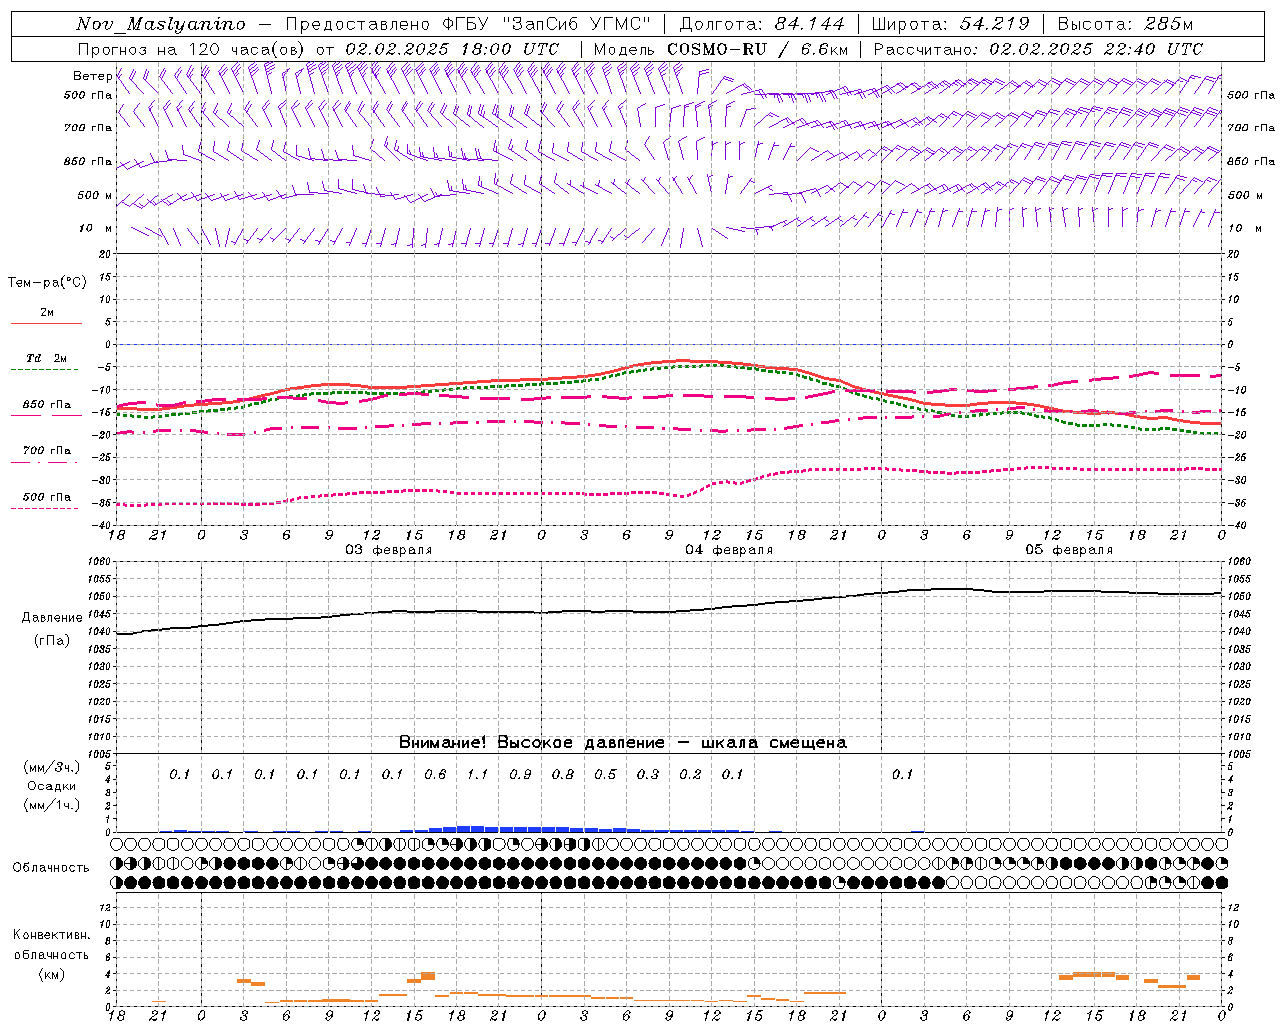Select the model name COSMO-RU / 6.6км
The image size is (1280, 1024).
tap(757, 49)
